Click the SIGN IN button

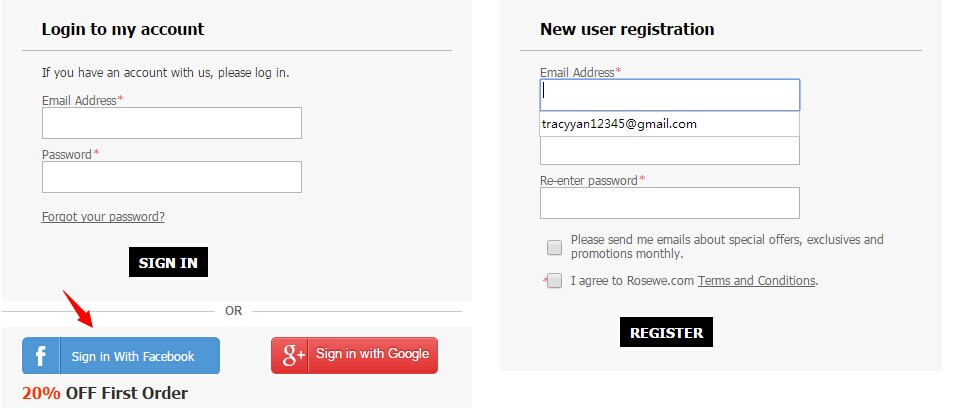pyautogui.click(x=168, y=263)
